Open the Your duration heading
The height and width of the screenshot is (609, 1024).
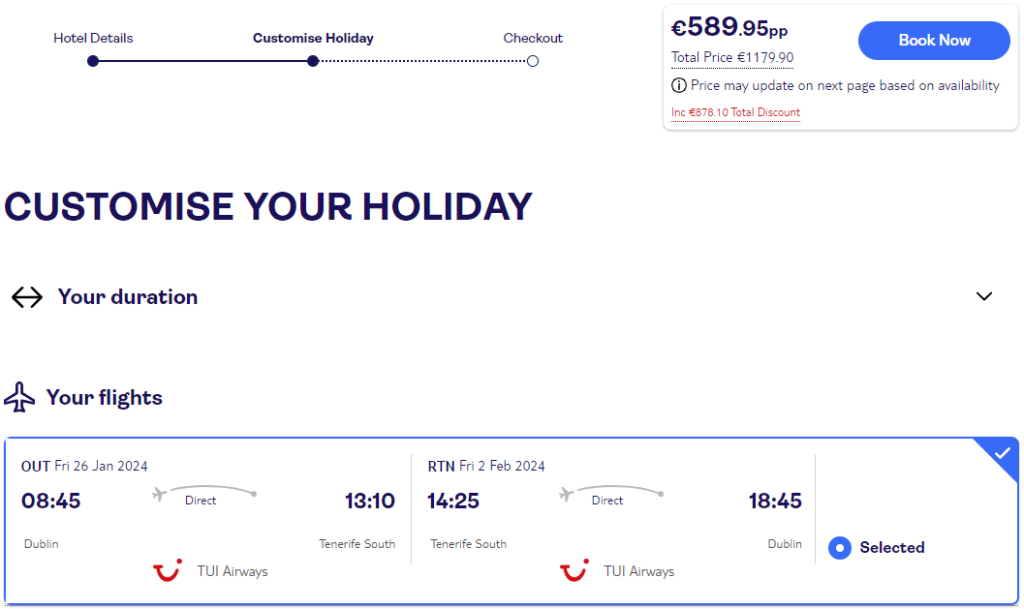click(128, 297)
